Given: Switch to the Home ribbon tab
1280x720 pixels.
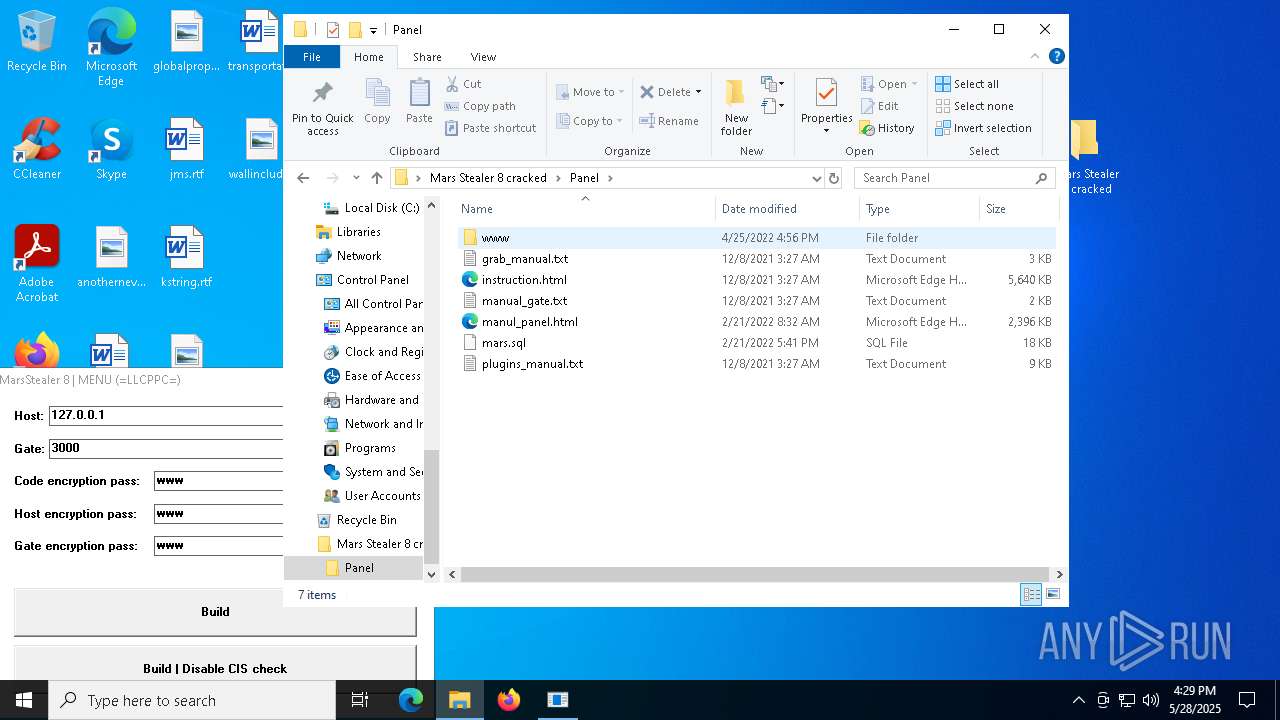Looking at the screenshot, I should click(x=368, y=57).
